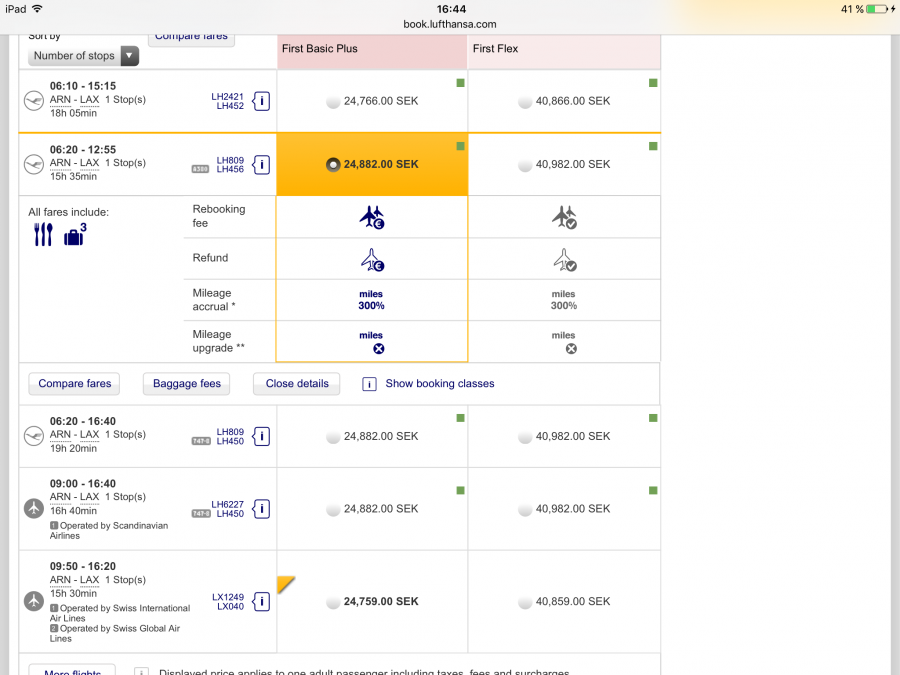Click Lufthansa logo on 06:20 - 16:40 flight
Image resolution: width=900 pixels, height=675 pixels.
click(x=34, y=436)
